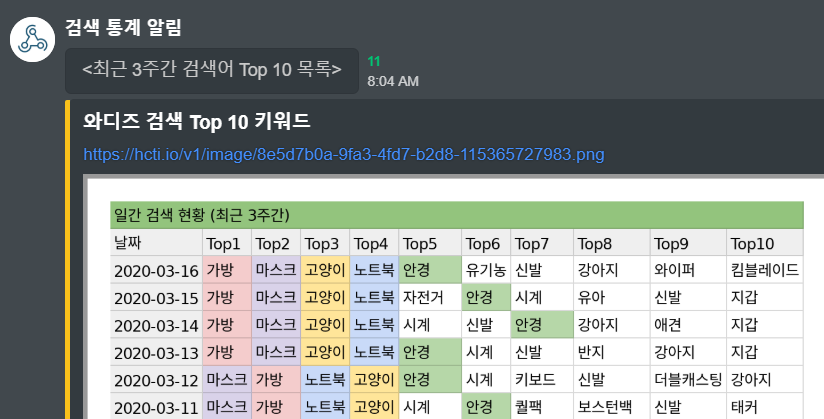Viewport: 824px width, 419px height.
Task: Click 가방 in the 2020-03-12 row
Action: click(x=276, y=380)
